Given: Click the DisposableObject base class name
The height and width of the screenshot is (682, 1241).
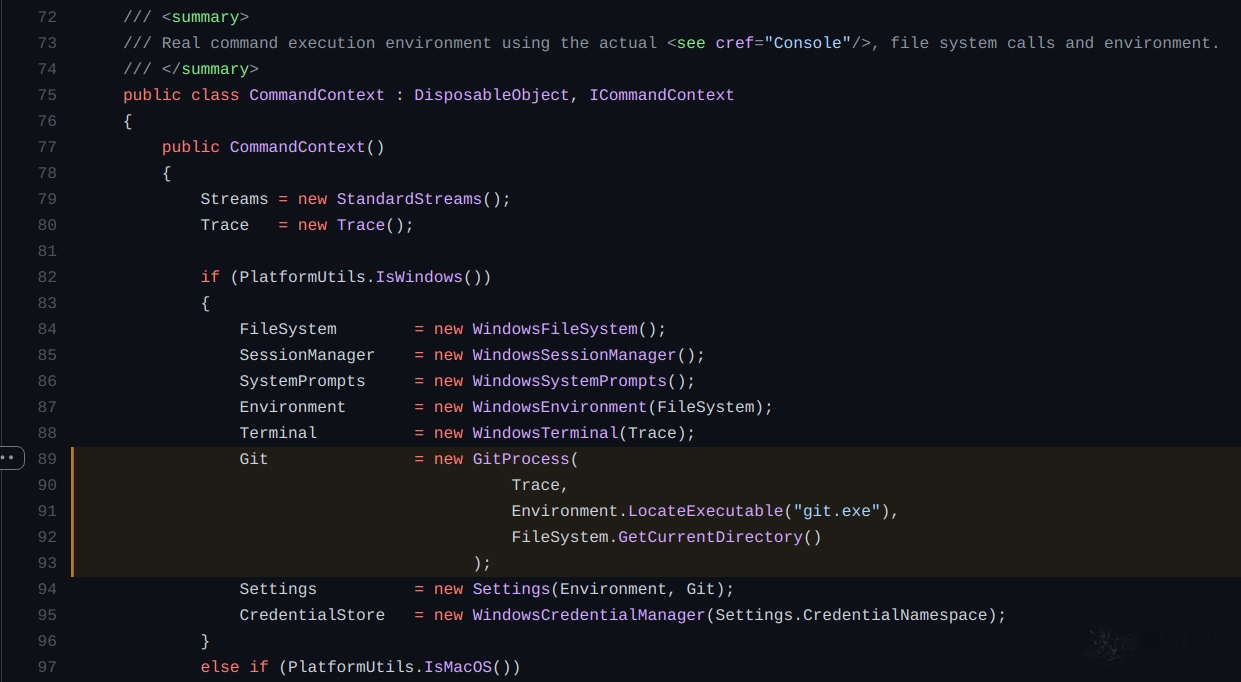Looking at the screenshot, I should click(x=492, y=95).
